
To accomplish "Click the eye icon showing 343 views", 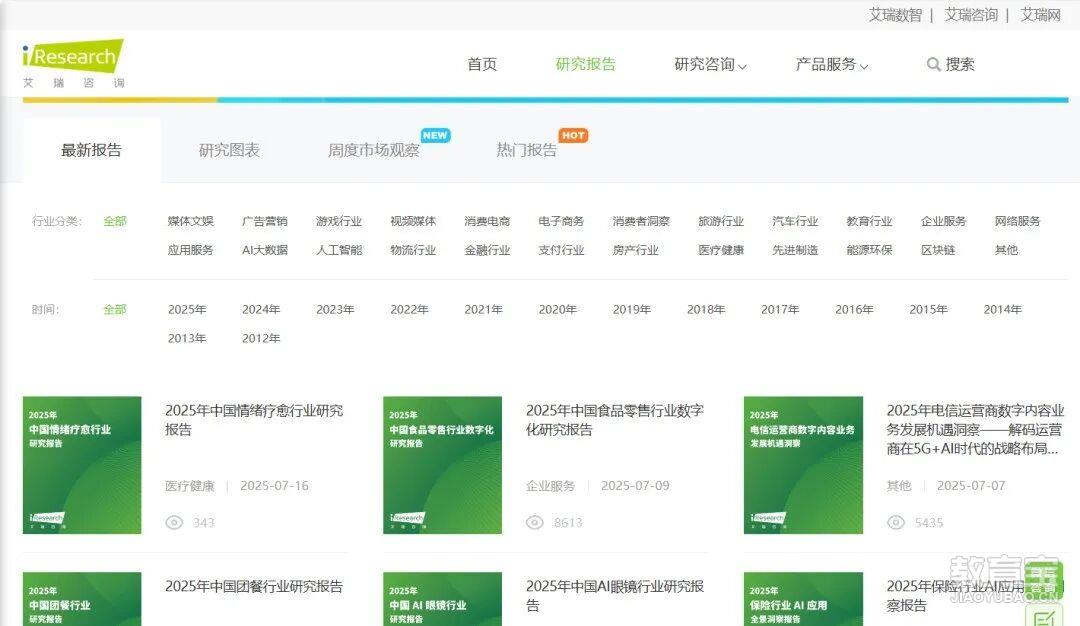I will click(x=174, y=522).
